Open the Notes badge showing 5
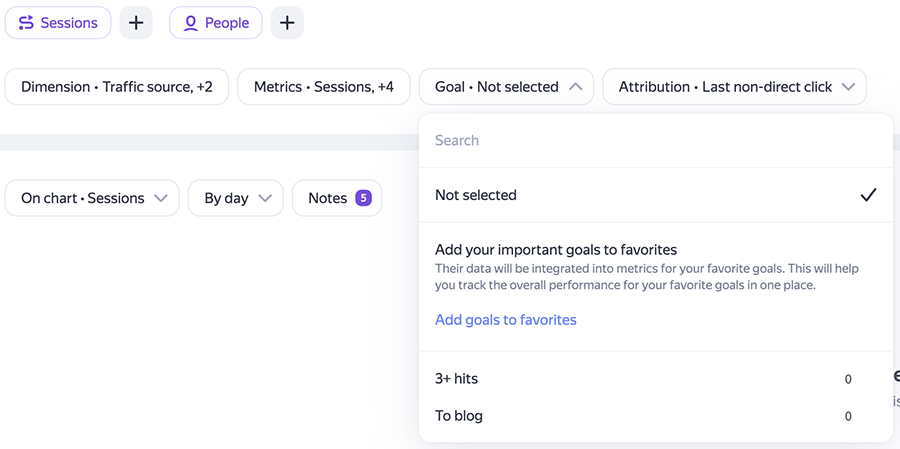 pos(363,198)
